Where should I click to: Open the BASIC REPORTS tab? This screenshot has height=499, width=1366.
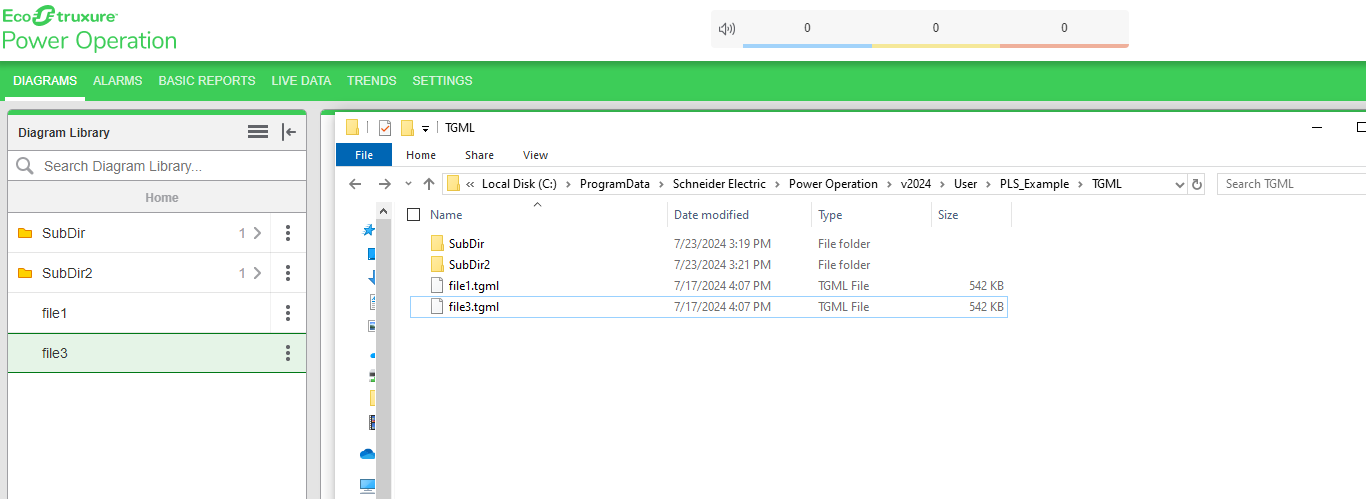[207, 81]
